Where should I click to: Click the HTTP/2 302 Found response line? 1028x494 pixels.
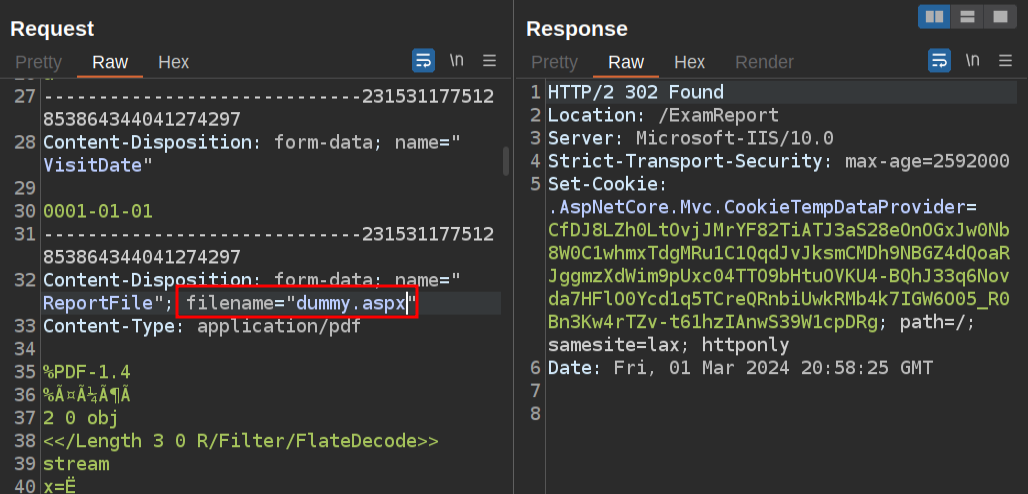click(635, 93)
